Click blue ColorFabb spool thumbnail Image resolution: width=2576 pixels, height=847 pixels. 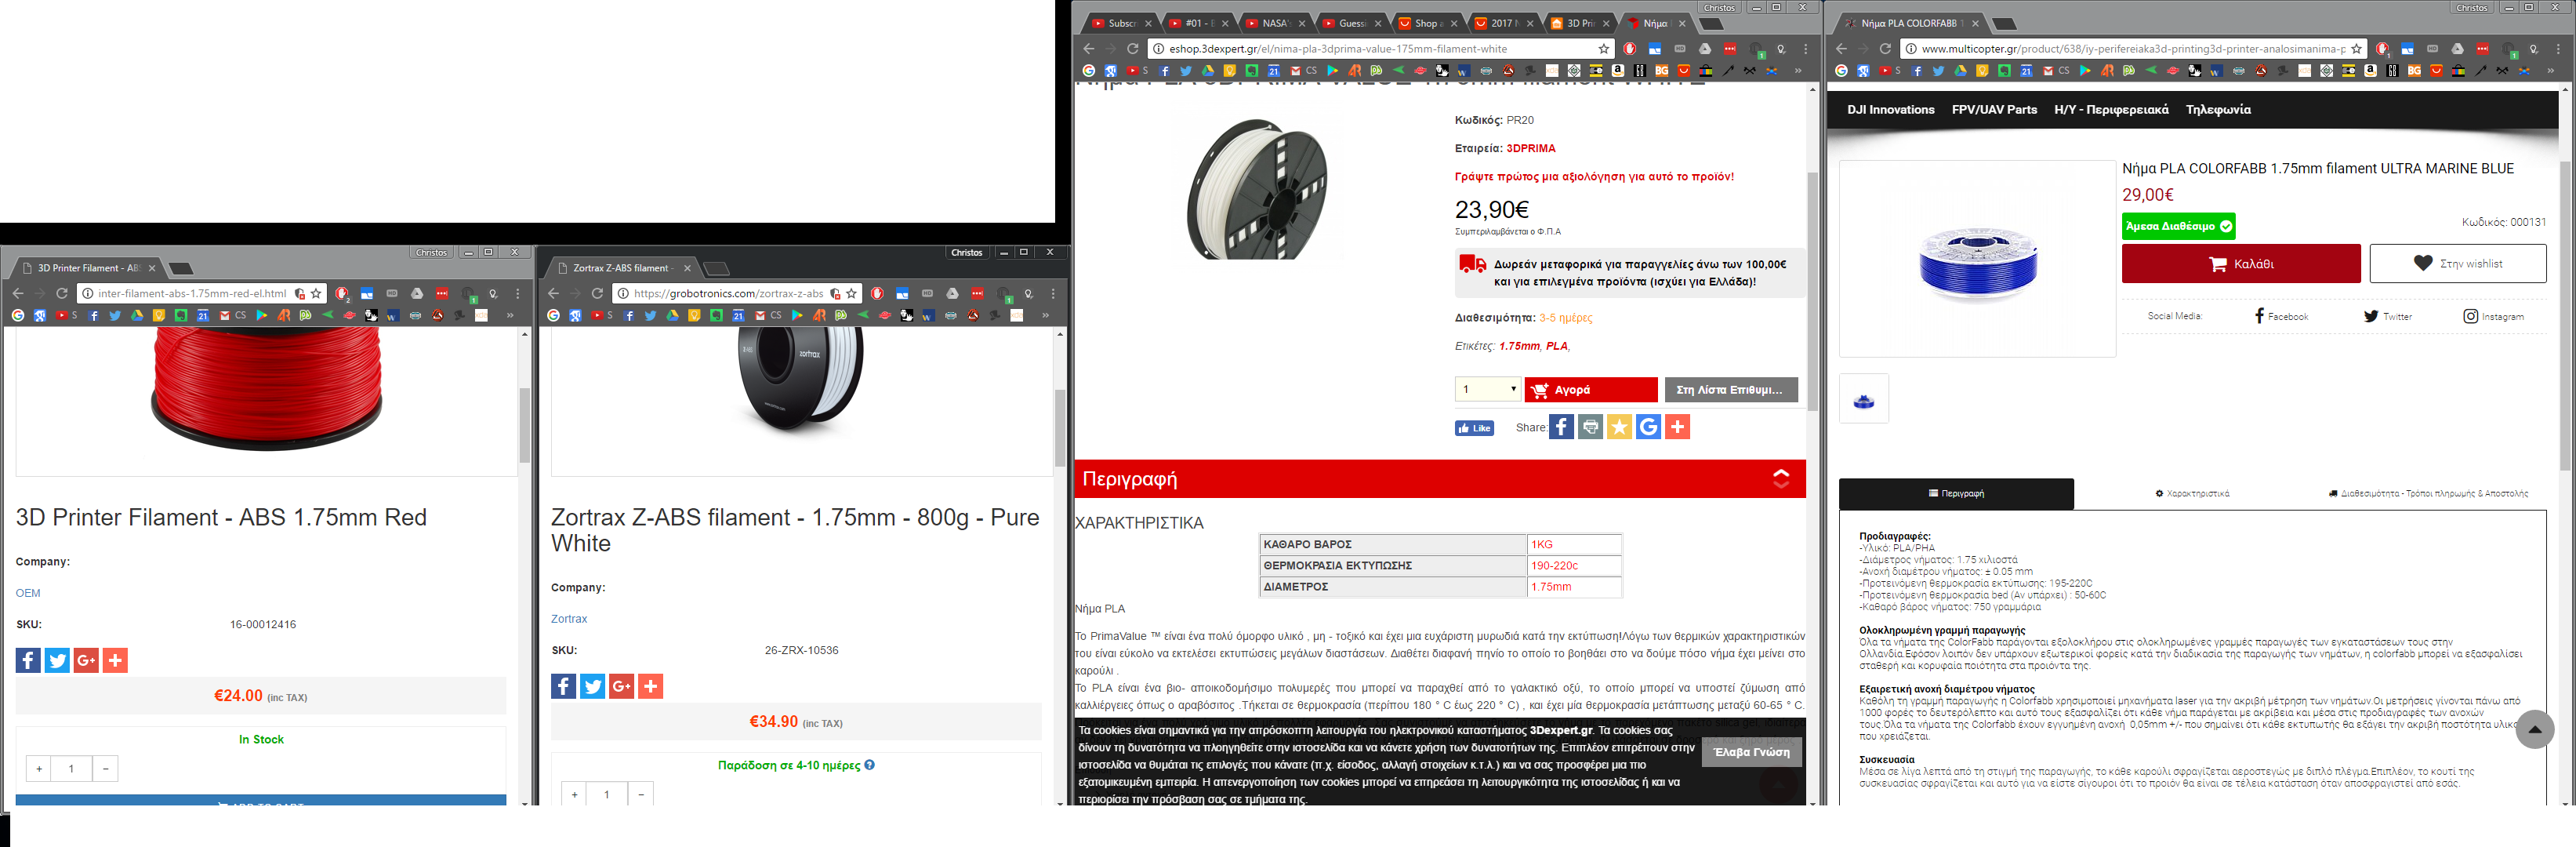coord(1863,400)
